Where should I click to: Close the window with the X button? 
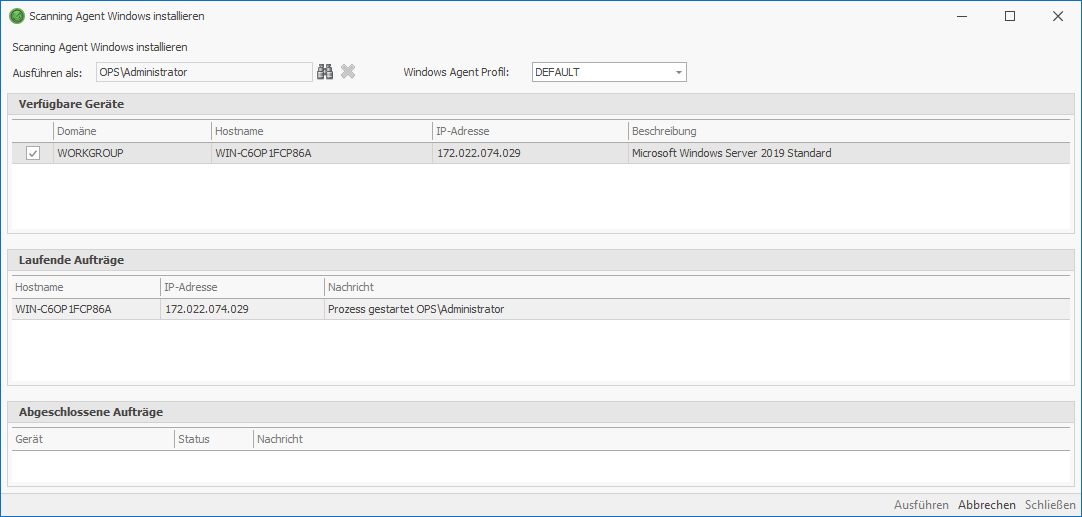point(1057,16)
